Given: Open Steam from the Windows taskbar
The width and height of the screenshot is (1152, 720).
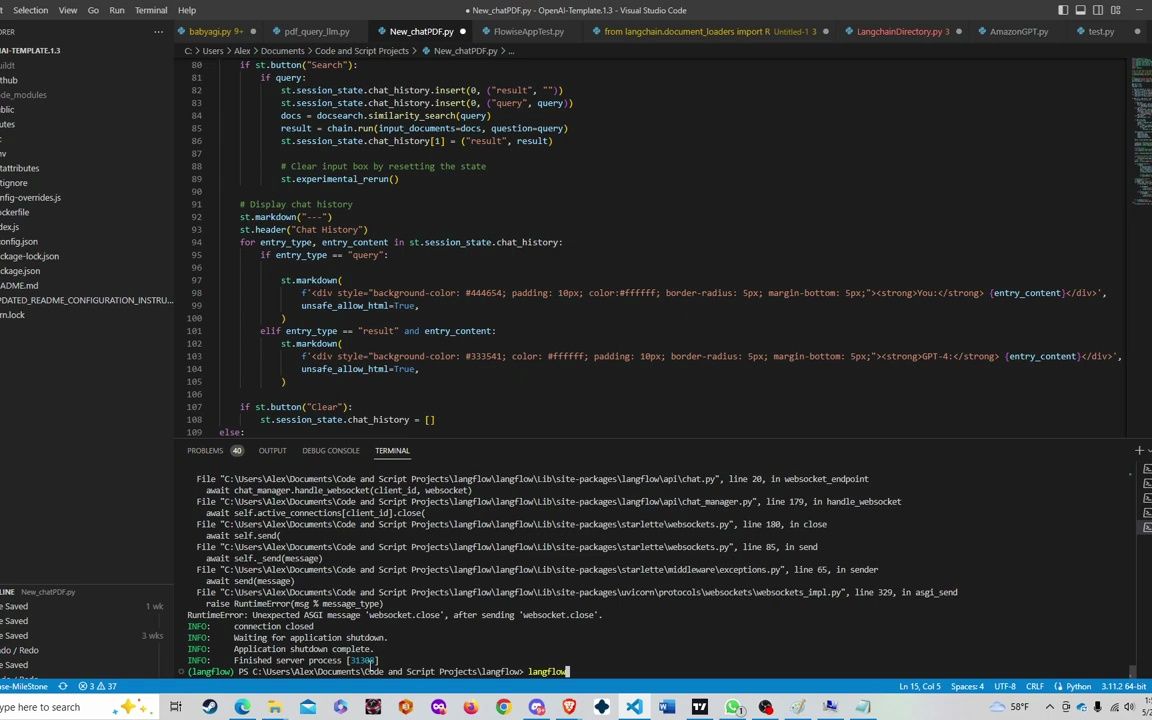Looking at the screenshot, I should 209,707.
